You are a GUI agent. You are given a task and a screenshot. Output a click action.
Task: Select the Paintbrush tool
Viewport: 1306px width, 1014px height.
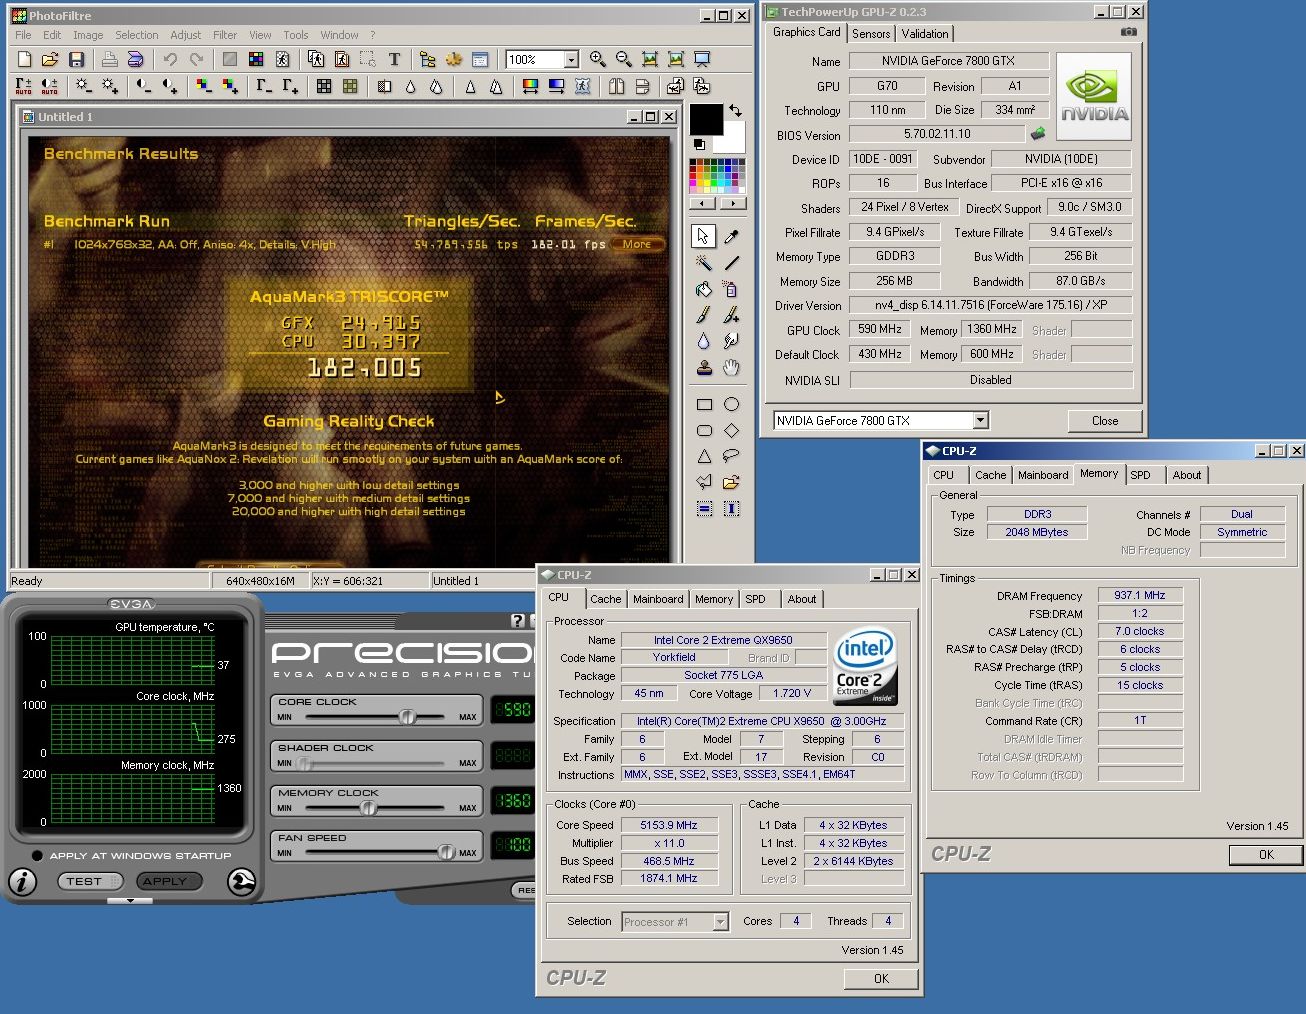click(x=704, y=315)
